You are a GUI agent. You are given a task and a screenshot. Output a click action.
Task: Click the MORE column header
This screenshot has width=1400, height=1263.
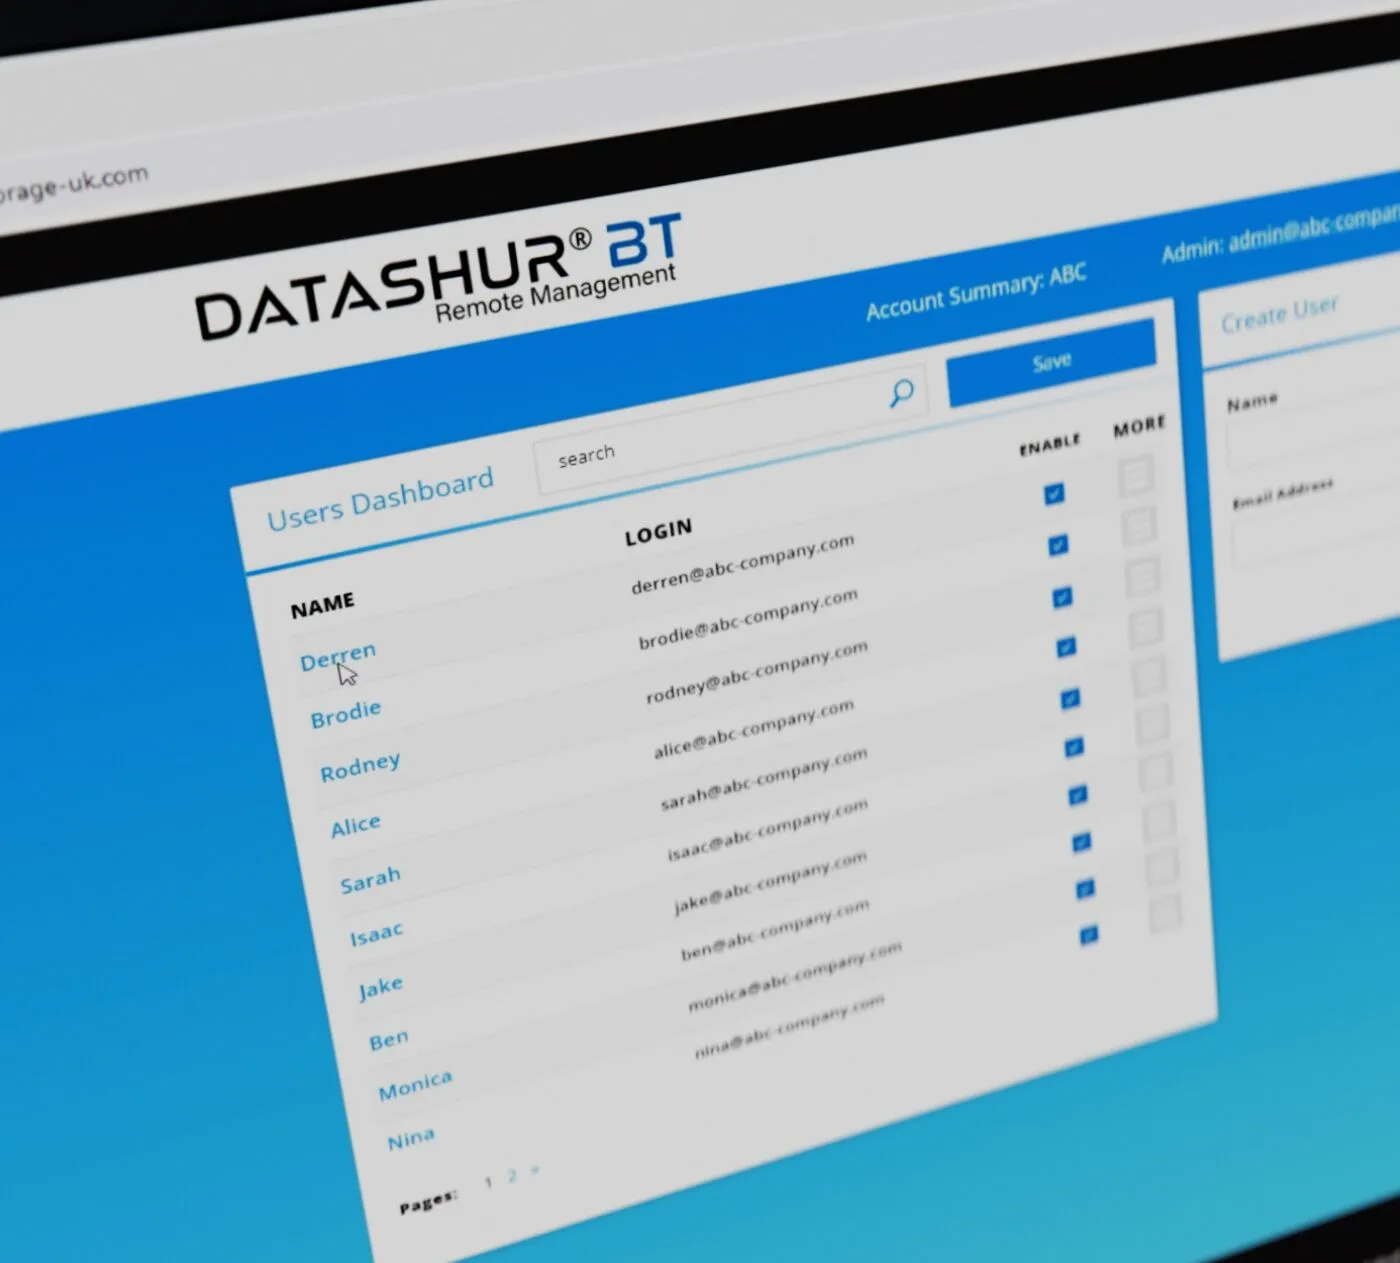1139,427
